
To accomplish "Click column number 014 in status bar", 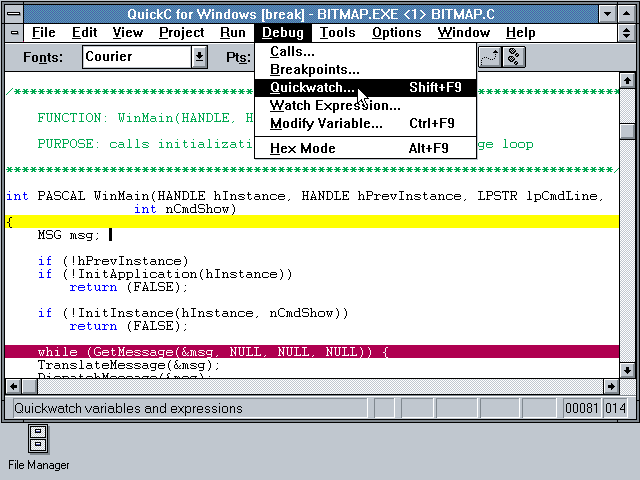I will [x=615, y=408].
